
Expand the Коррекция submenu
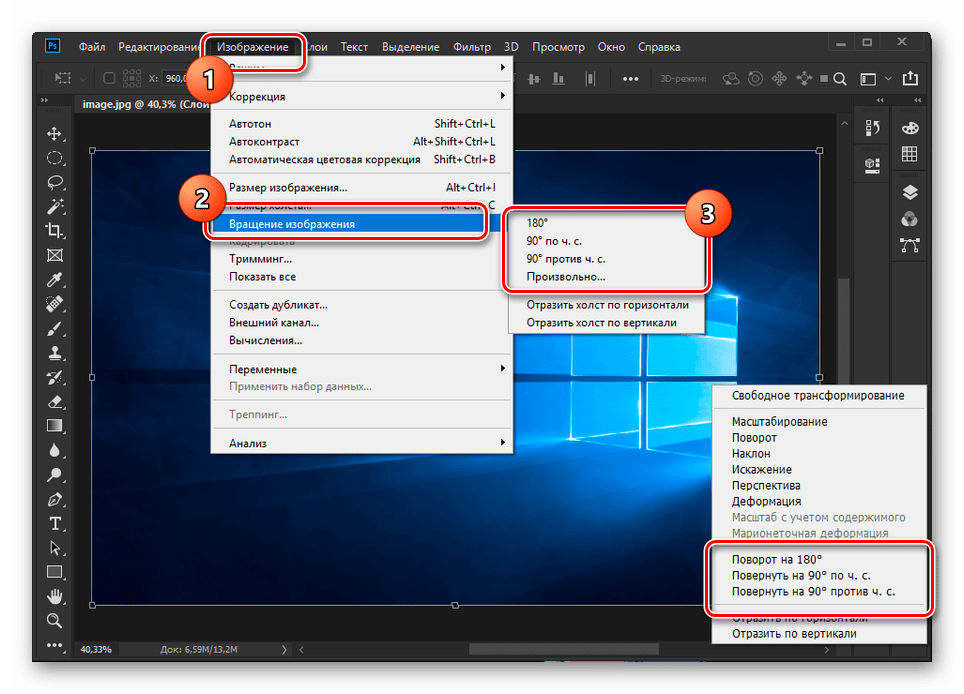tap(362, 97)
